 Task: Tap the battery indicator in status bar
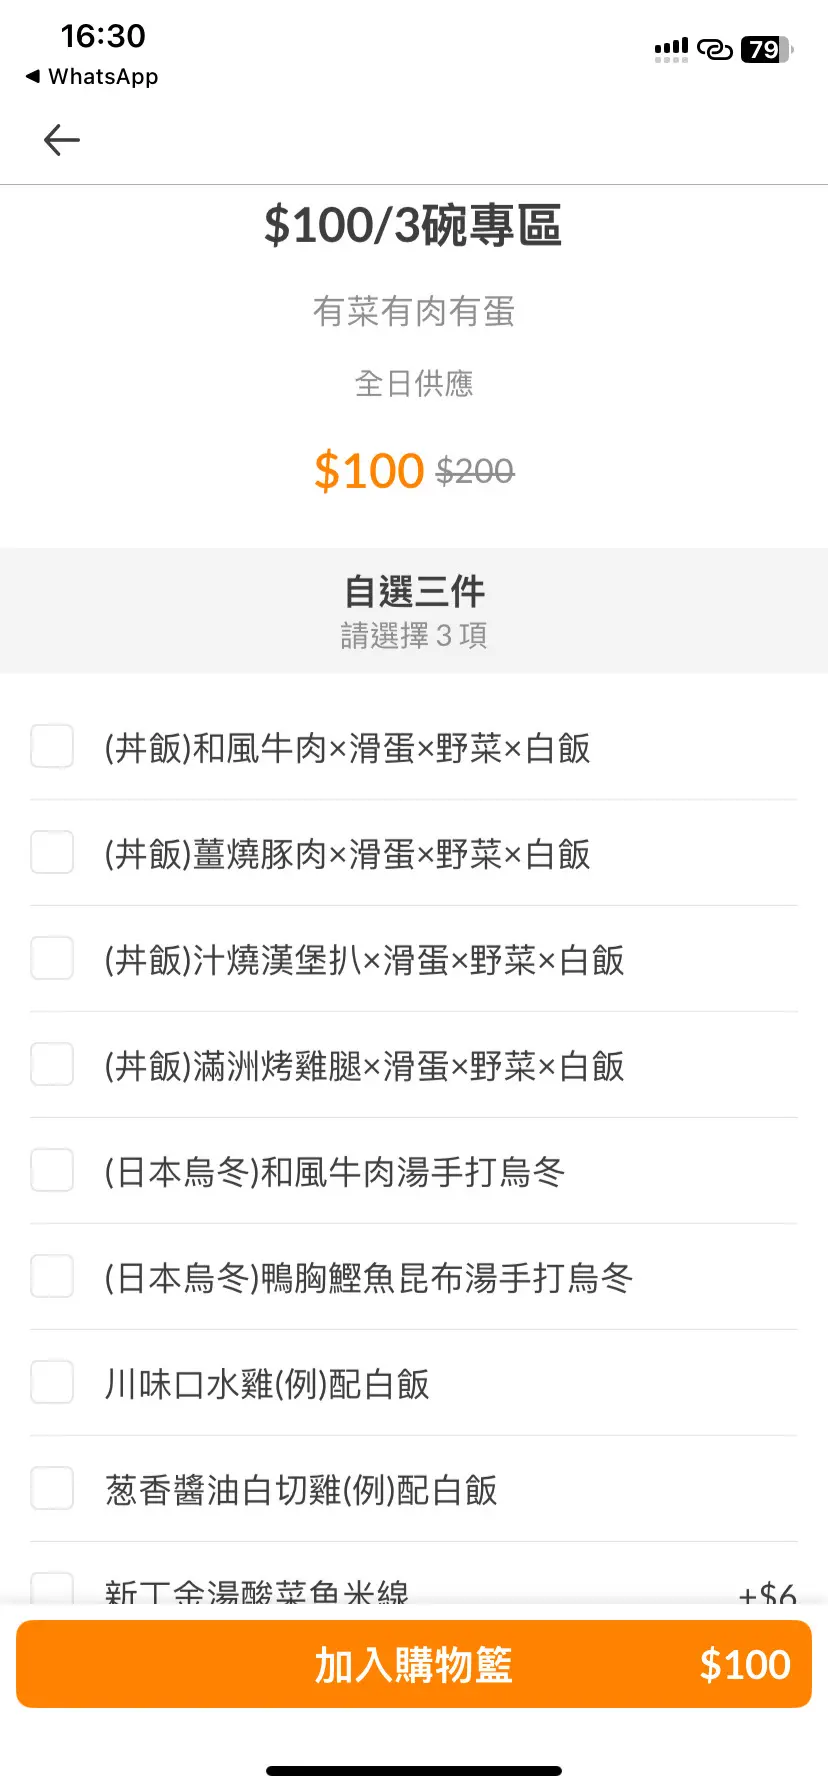[765, 49]
